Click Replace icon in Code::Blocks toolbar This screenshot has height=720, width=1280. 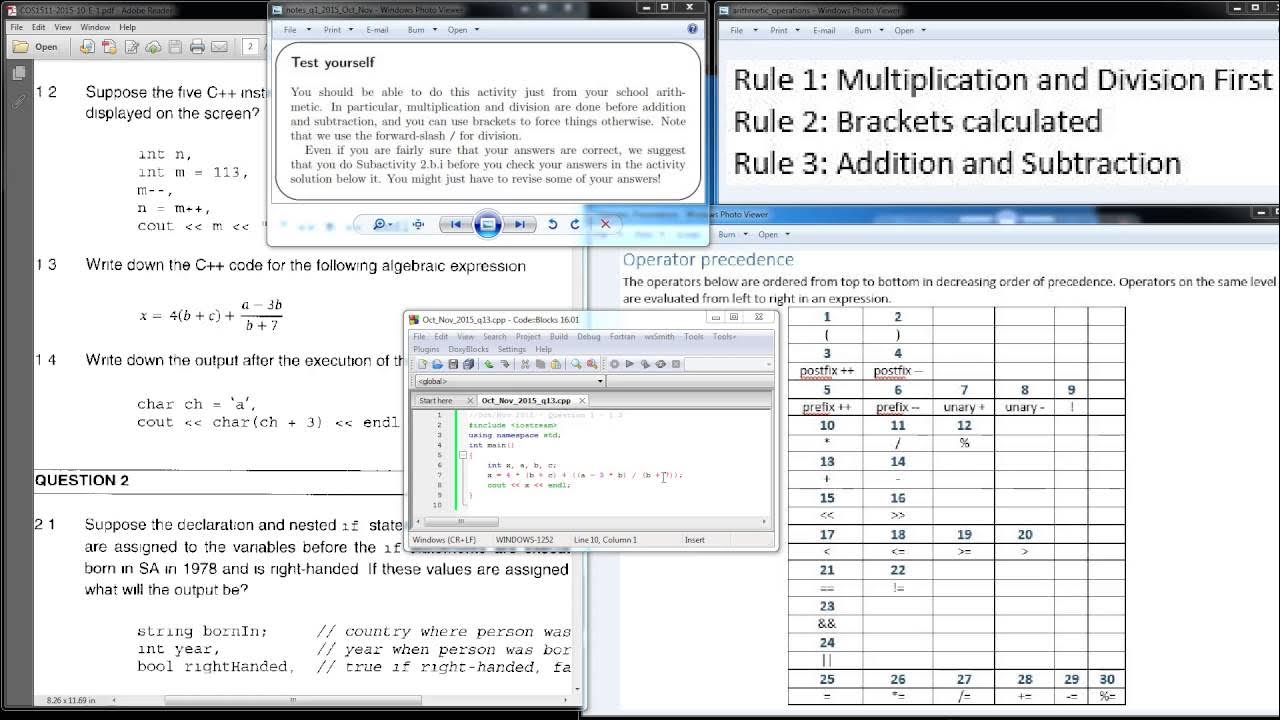[592, 364]
